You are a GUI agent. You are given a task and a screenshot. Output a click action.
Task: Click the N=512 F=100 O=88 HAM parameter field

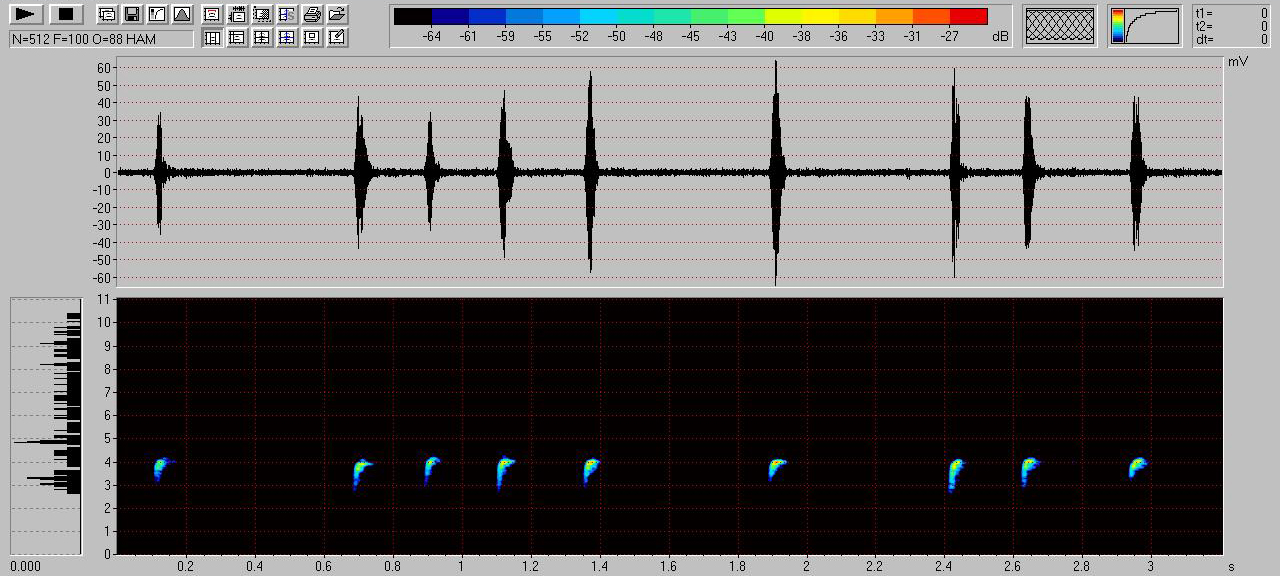coord(101,39)
